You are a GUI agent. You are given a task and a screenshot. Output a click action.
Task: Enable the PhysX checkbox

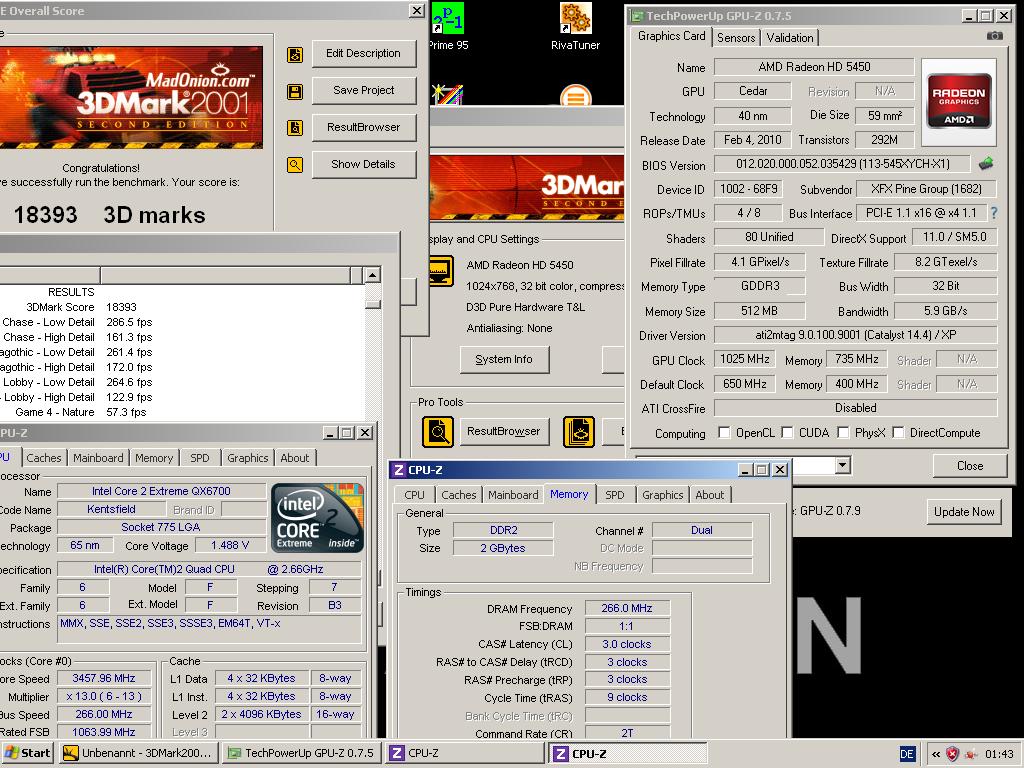pyautogui.click(x=842, y=432)
